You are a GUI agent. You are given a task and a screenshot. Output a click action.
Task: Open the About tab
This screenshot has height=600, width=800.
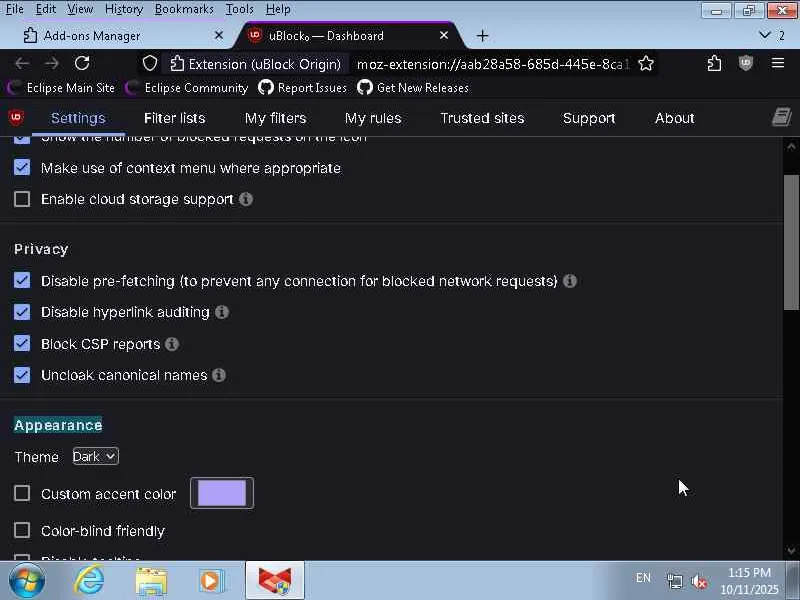click(674, 118)
